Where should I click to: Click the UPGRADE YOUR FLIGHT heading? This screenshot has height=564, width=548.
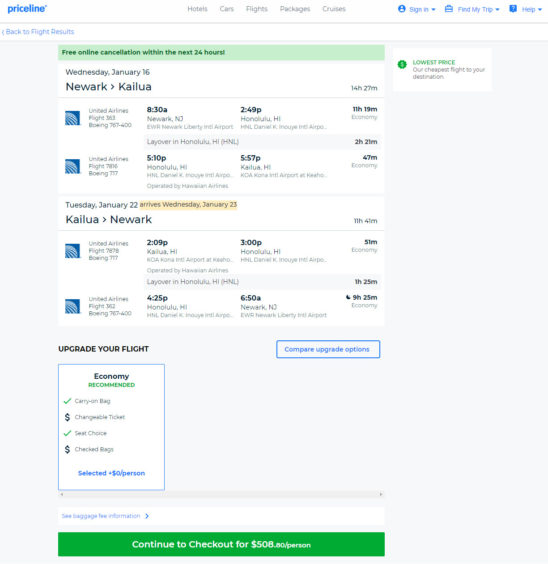(104, 349)
